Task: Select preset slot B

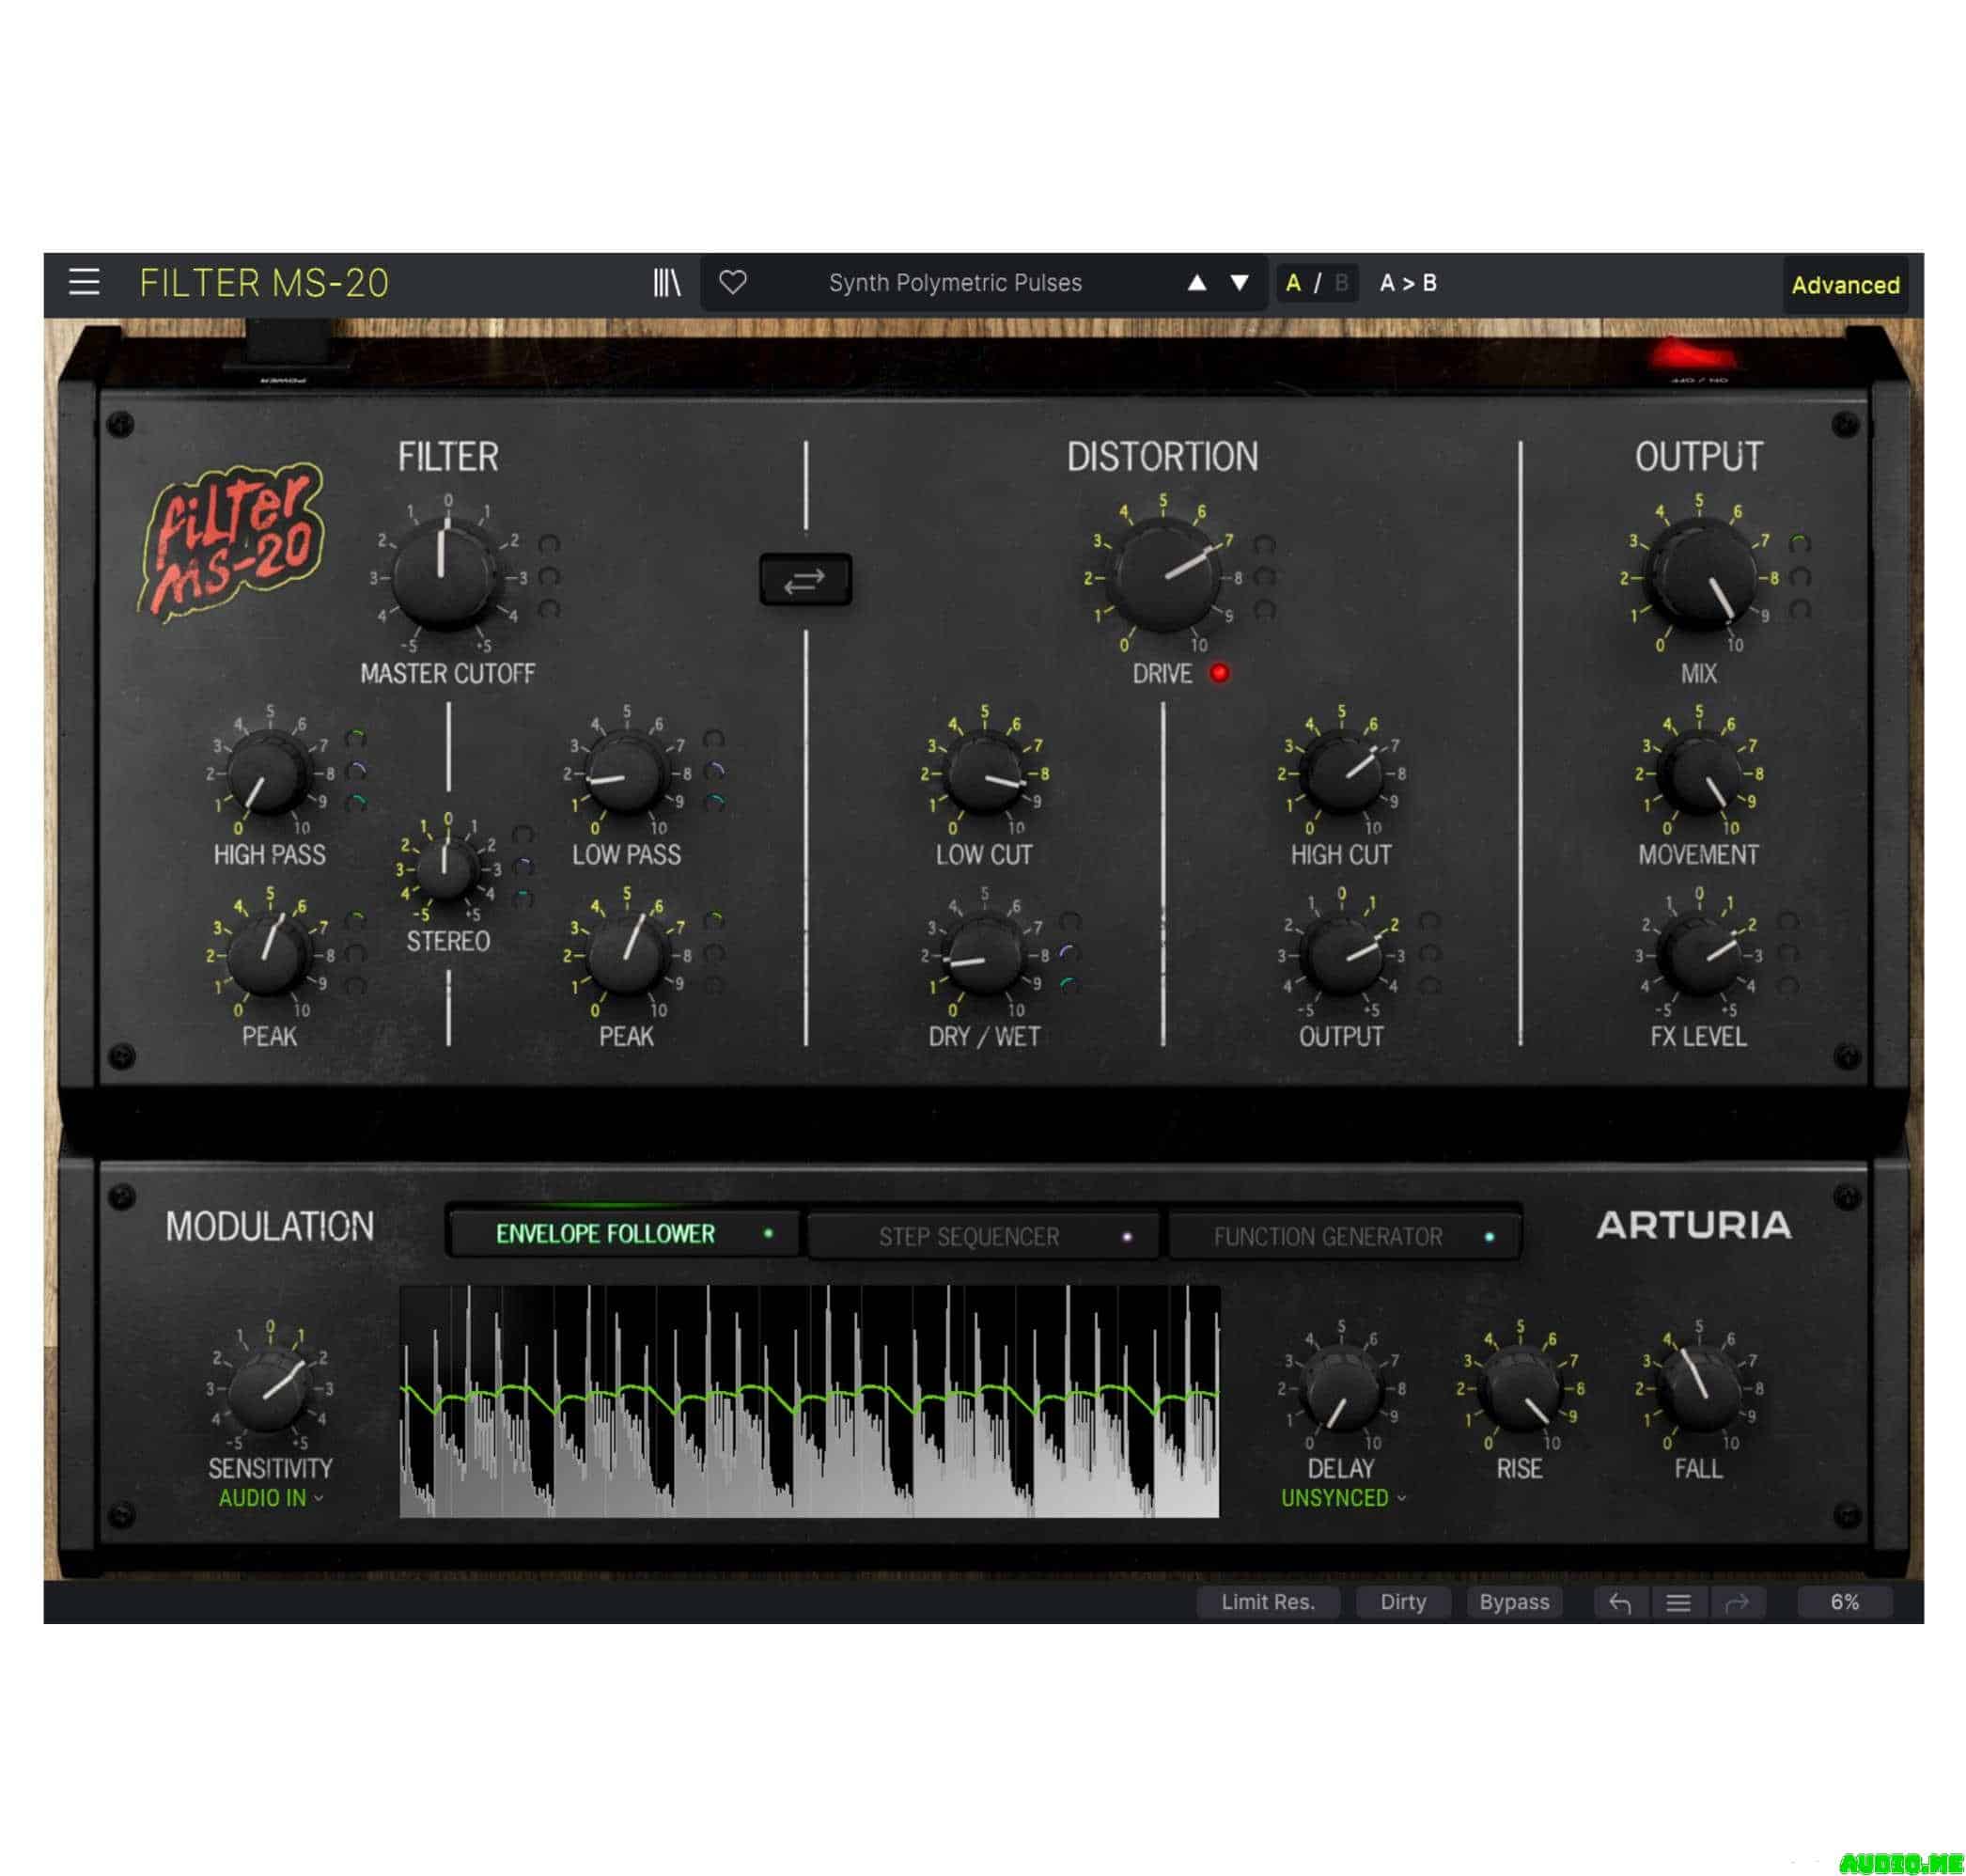Action: pyautogui.click(x=1341, y=283)
